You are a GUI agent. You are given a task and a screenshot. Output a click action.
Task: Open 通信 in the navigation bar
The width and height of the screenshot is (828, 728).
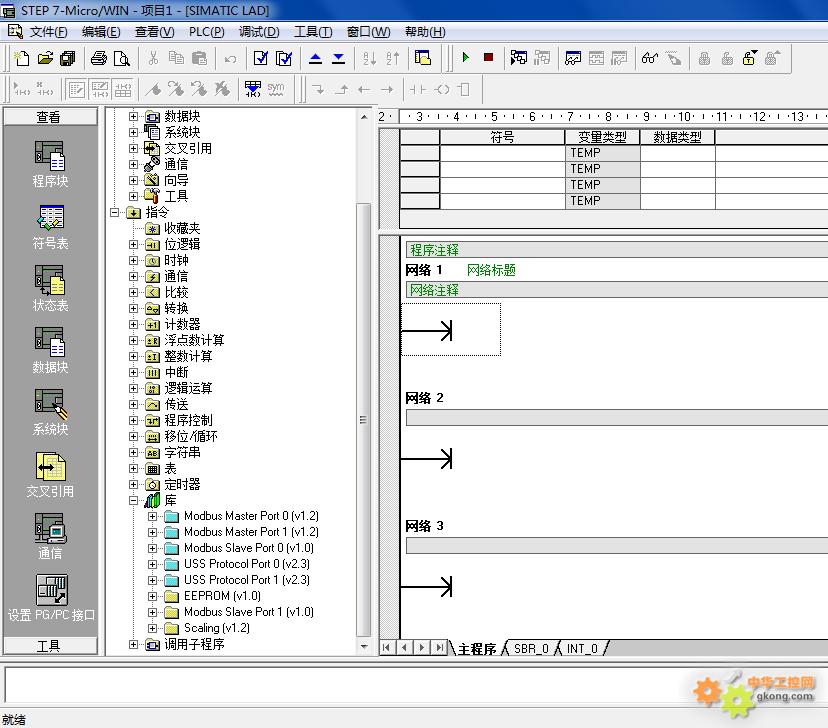50,536
